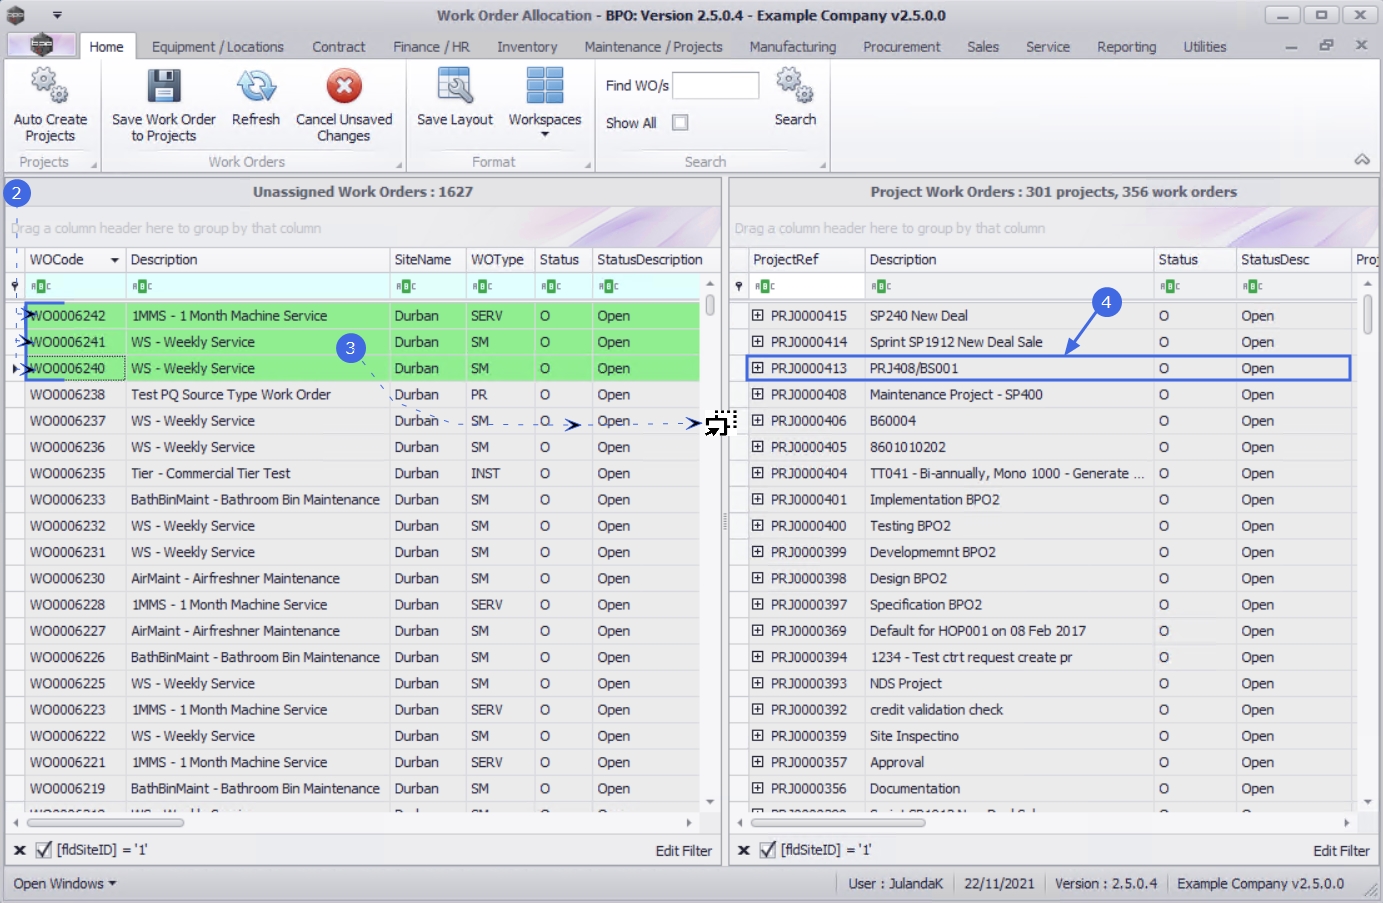
Task: Expand project PRJ0000408
Action: tap(758, 394)
